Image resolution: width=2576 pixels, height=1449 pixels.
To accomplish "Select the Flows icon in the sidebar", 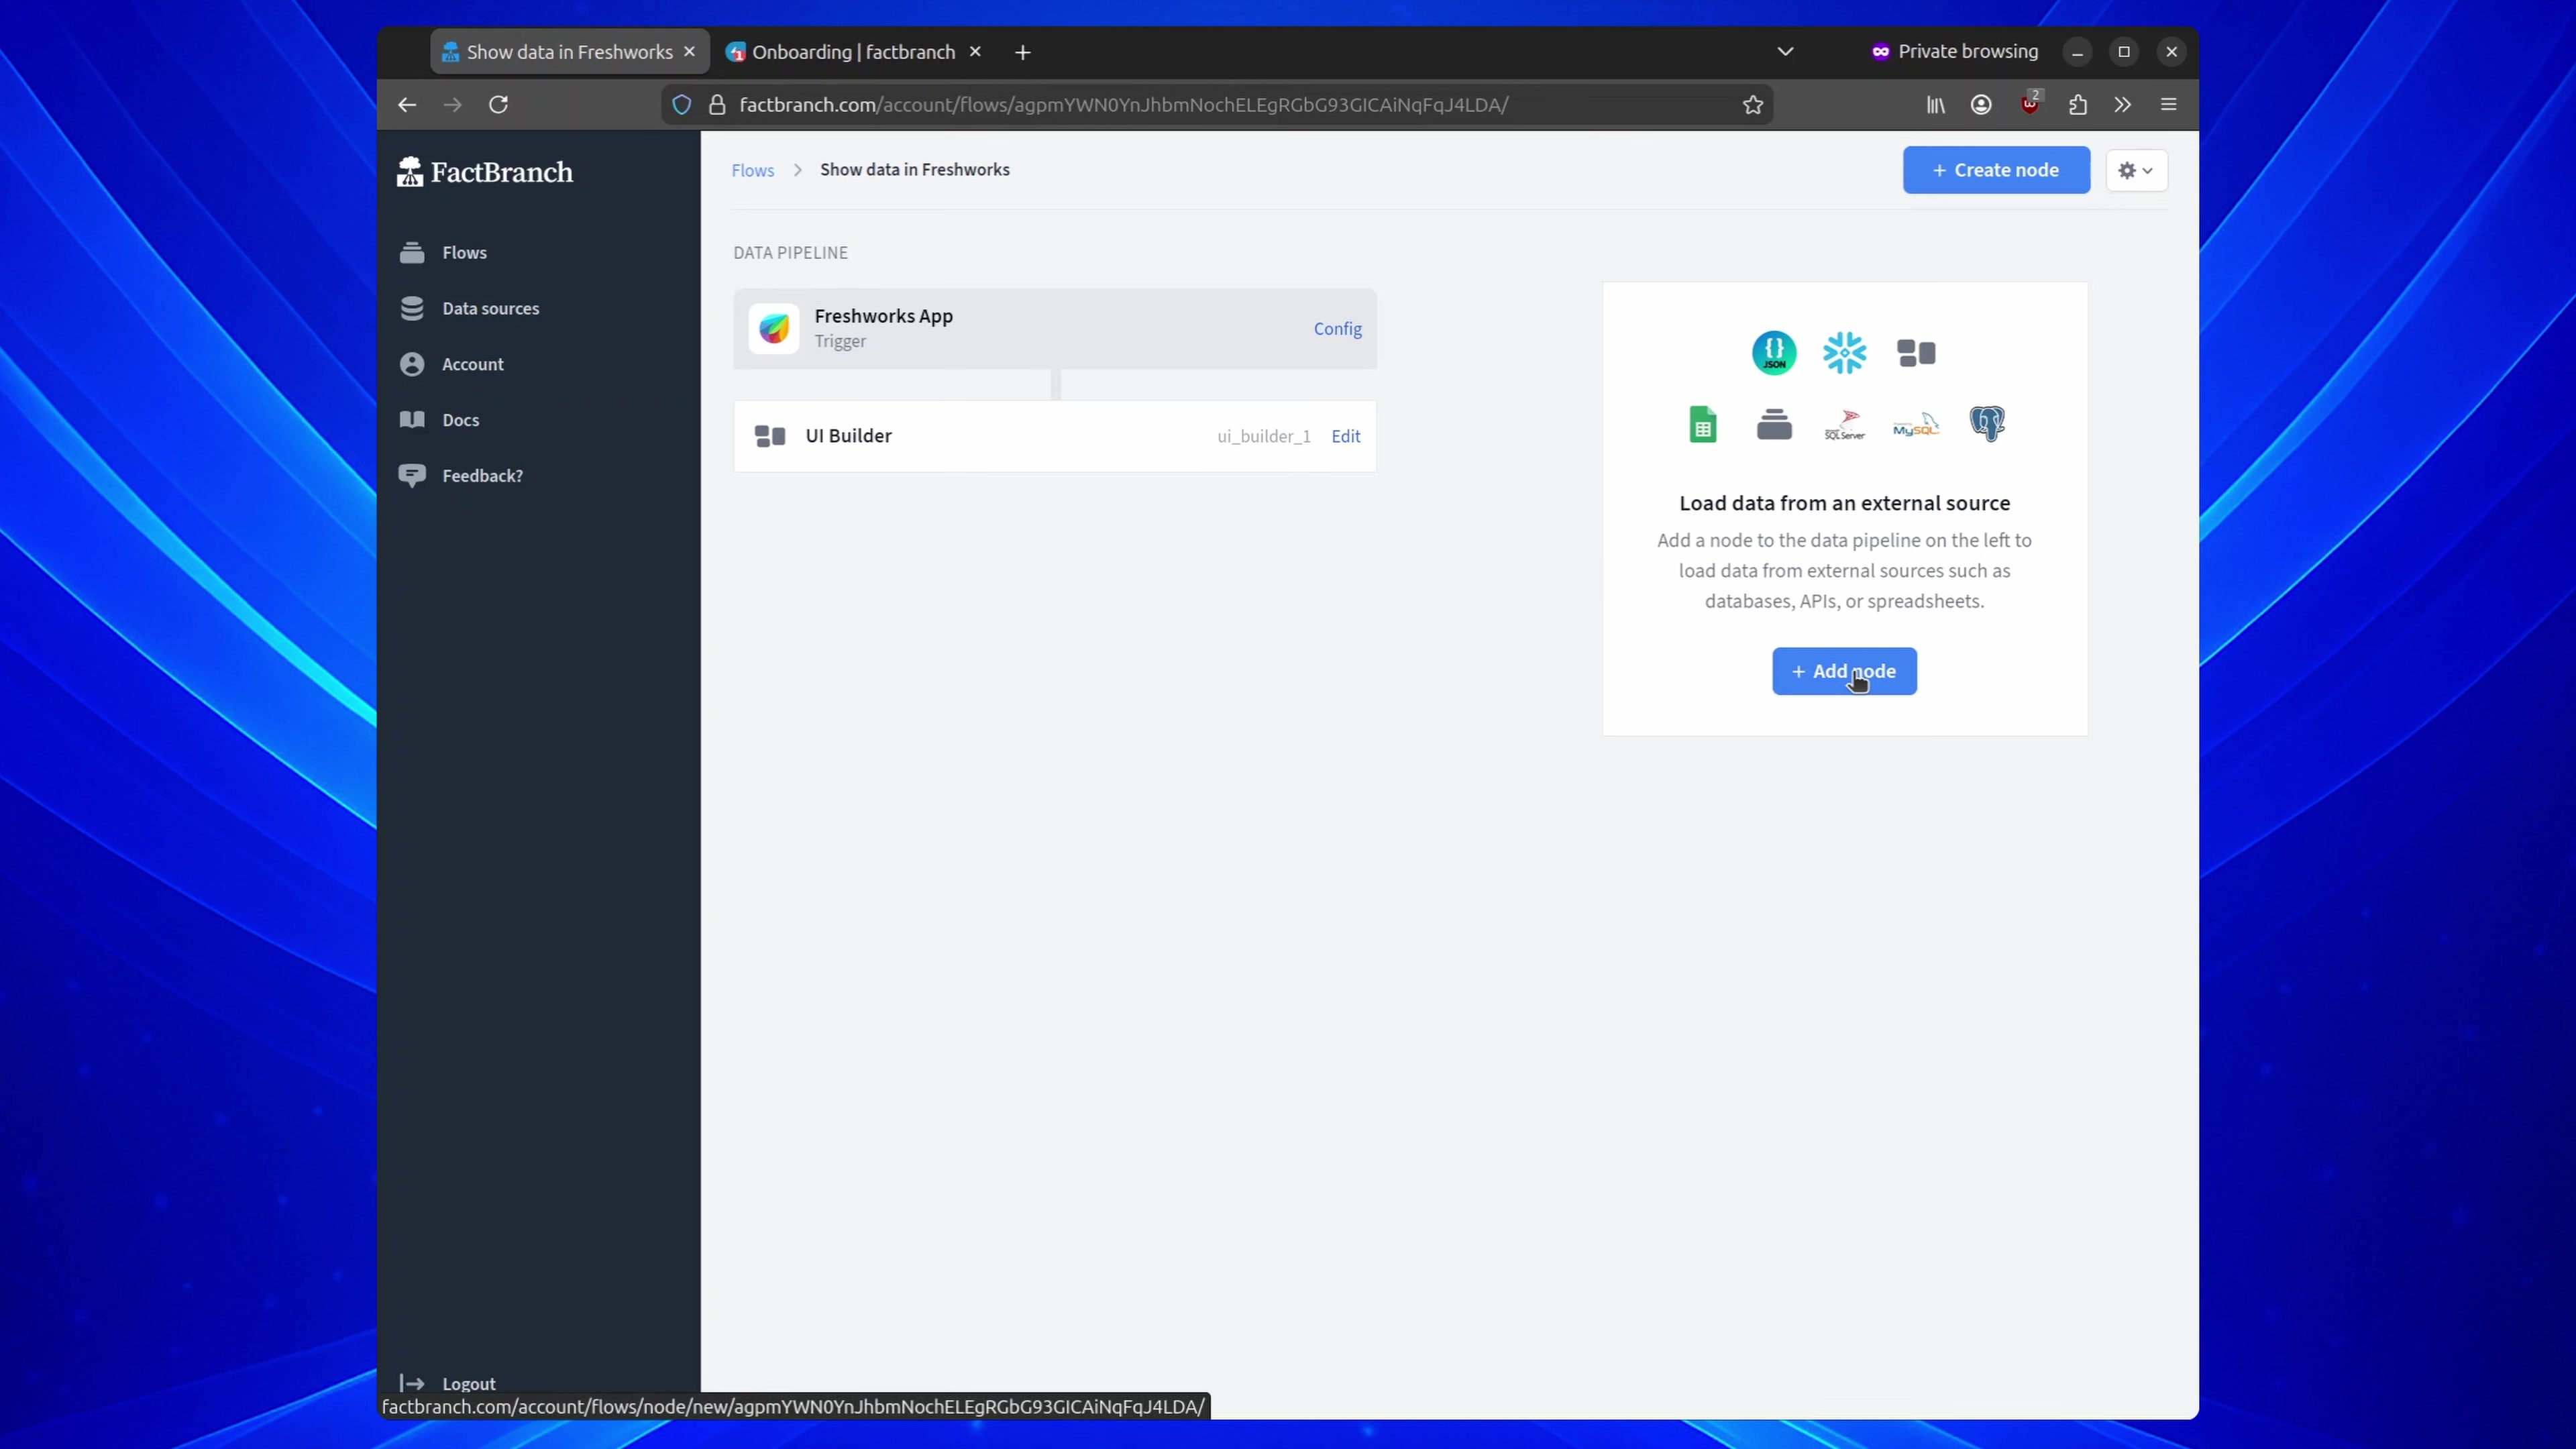I will (x=414, y=253).
